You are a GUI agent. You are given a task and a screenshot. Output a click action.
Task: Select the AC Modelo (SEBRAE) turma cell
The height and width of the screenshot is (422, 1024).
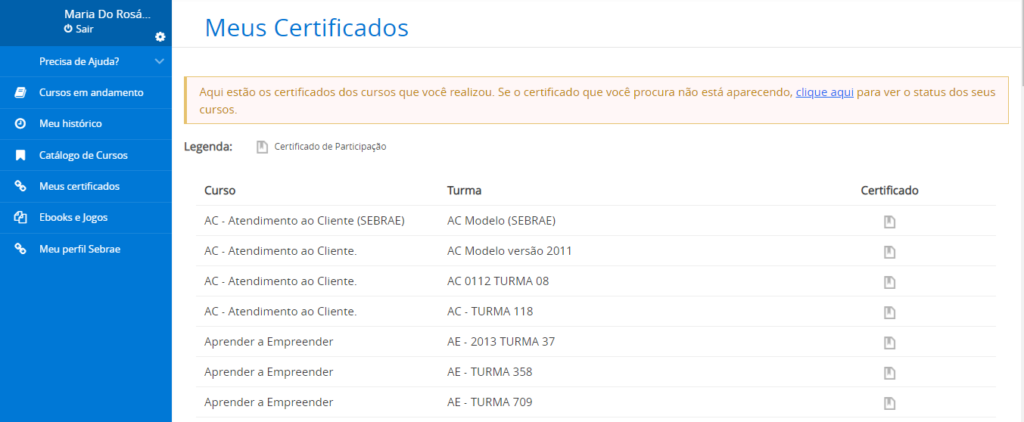502,221
